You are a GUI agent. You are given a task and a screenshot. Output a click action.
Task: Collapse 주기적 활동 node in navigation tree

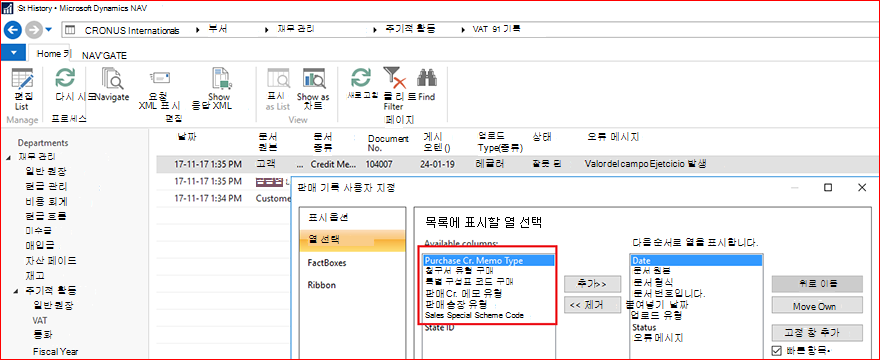click(16, 291)
